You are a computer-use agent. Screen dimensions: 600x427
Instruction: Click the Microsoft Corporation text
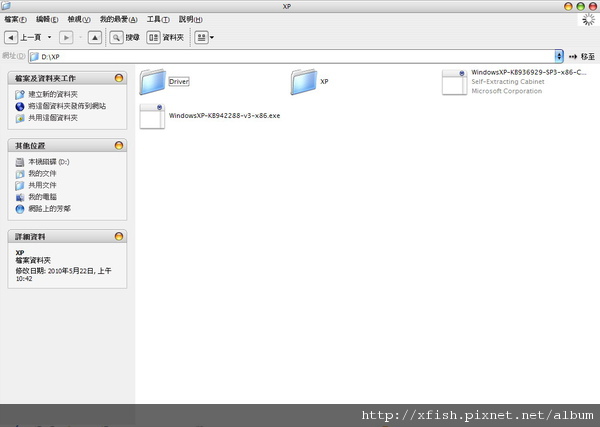(x=507, y=91)
